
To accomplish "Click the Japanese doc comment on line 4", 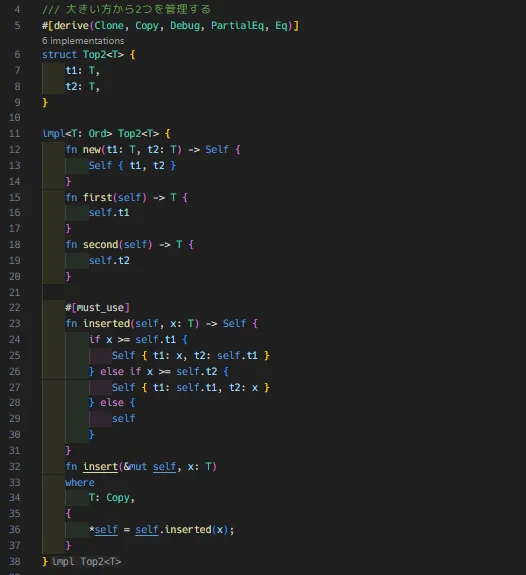I will (x=127, y=9).
